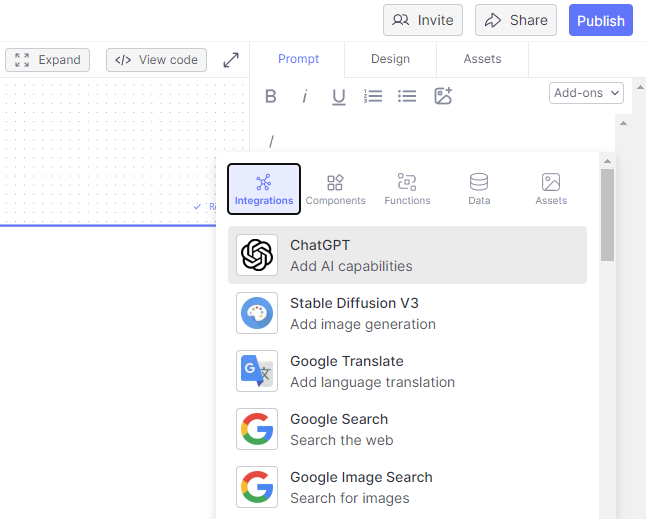Image resolution: width=646 pixels, height=519 pixels.
Task: Click the prompt editor scroll up arrow
Action: (623, 123)
